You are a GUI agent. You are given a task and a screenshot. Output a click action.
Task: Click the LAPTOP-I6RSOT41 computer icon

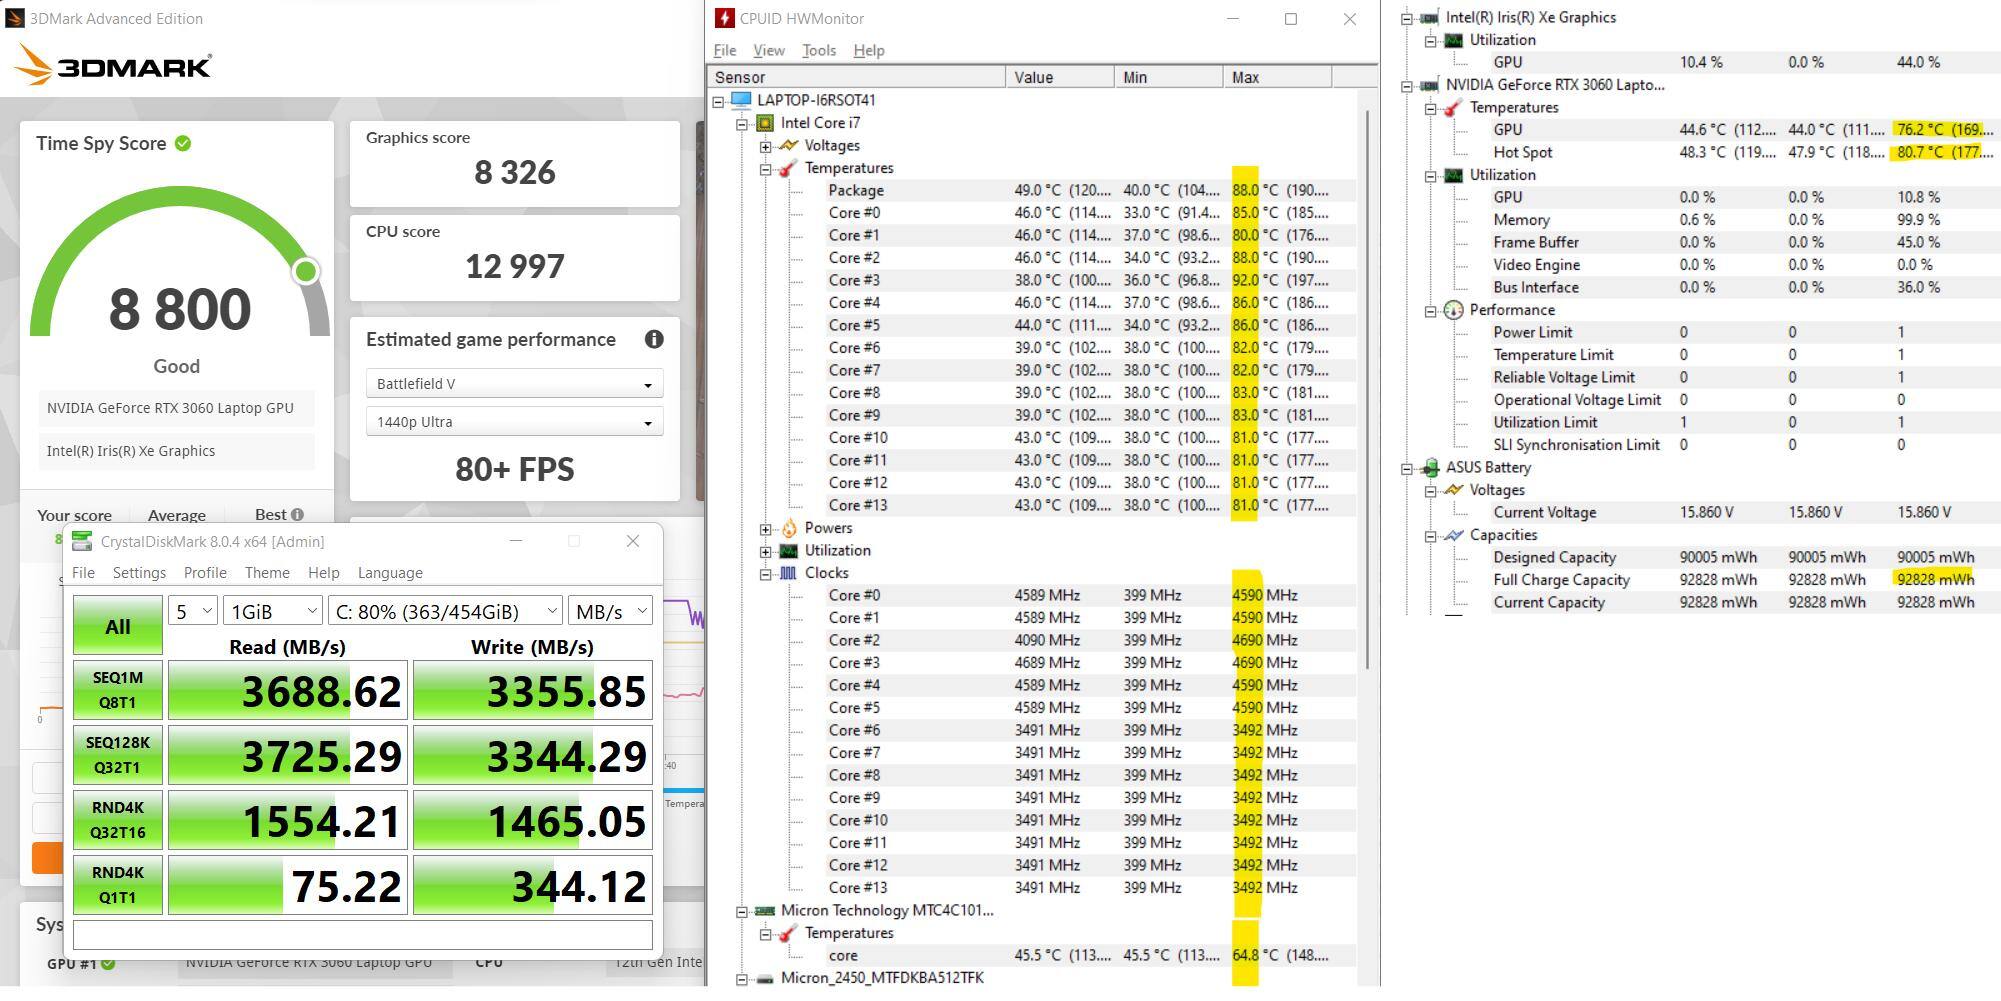point(741,100)
